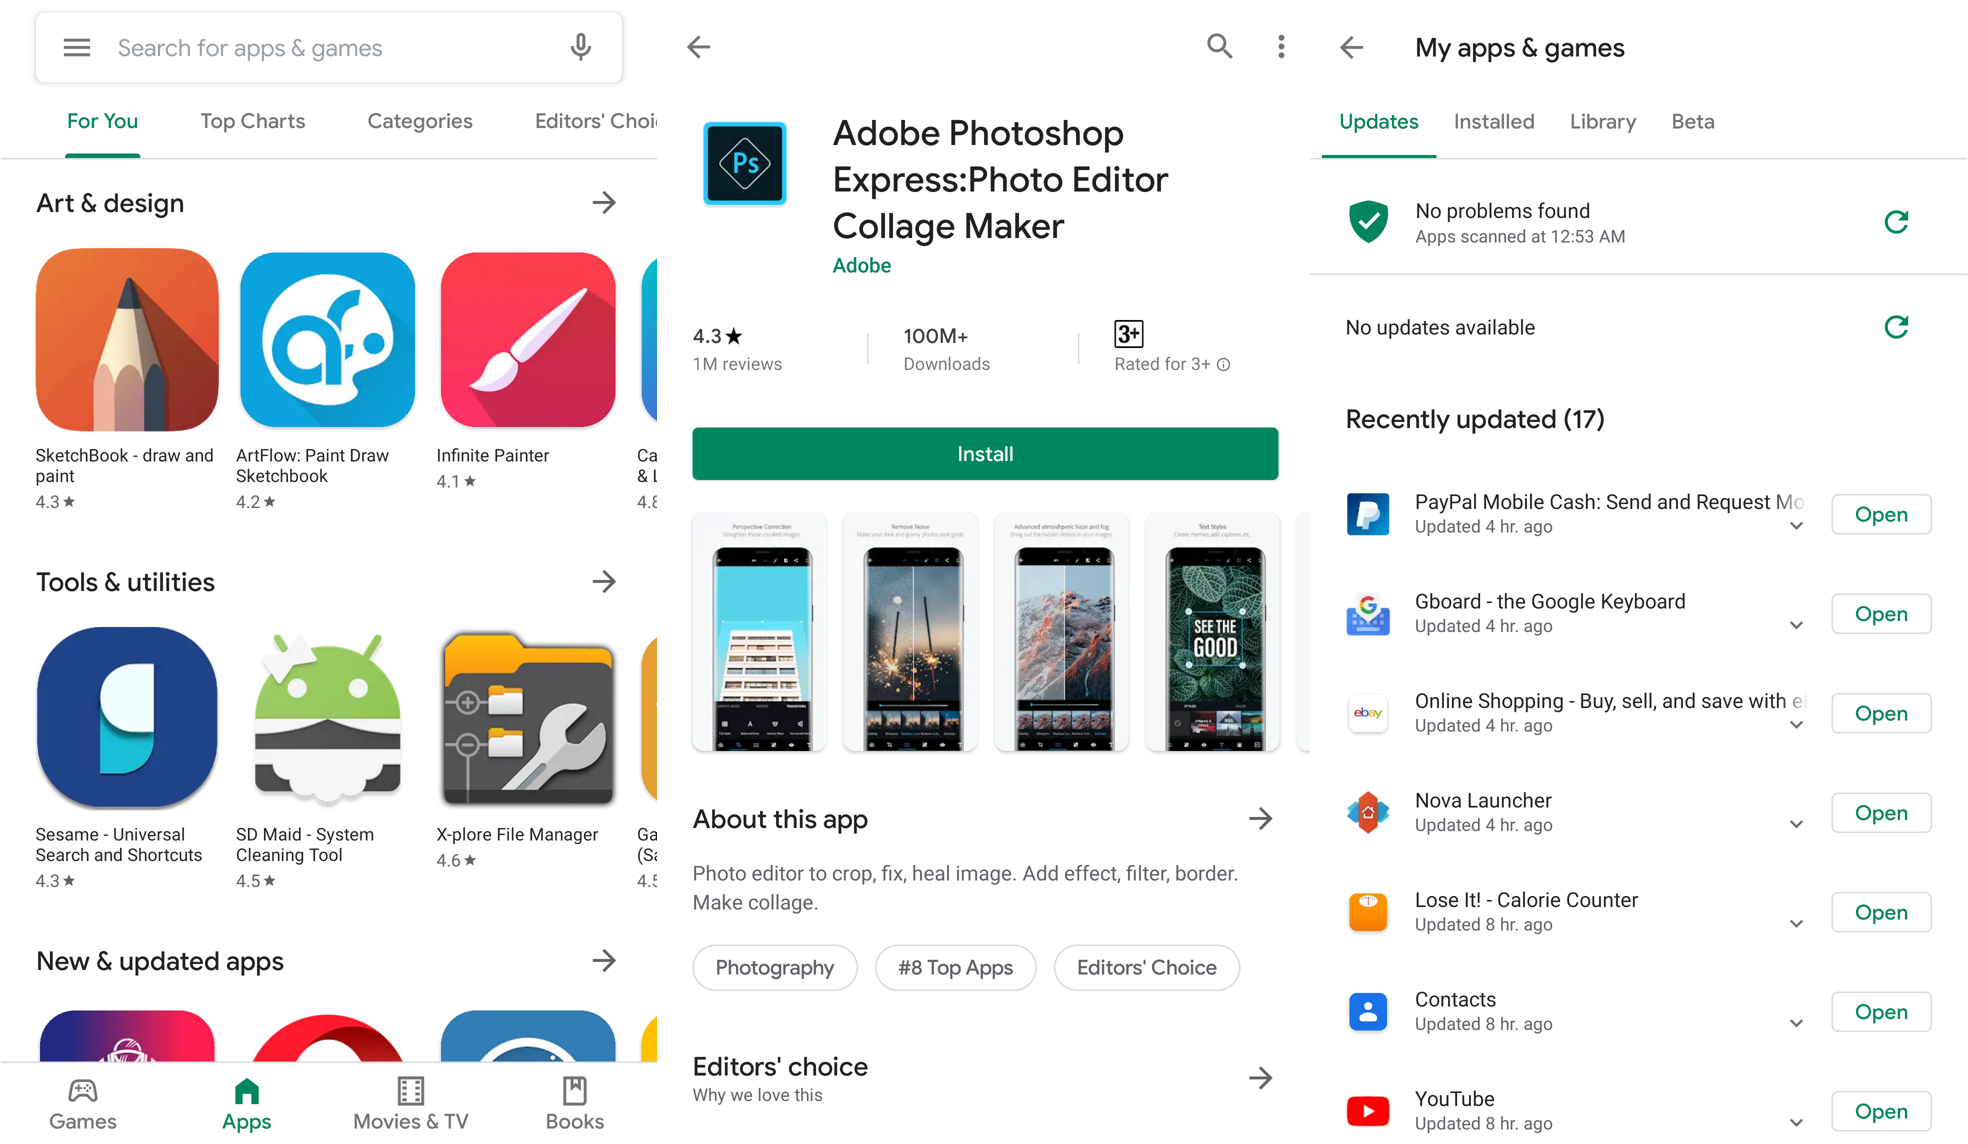The image size is (1968, 1144).
Task: Open the X-plore File Manager icon
Action: (x=528, y=717)
